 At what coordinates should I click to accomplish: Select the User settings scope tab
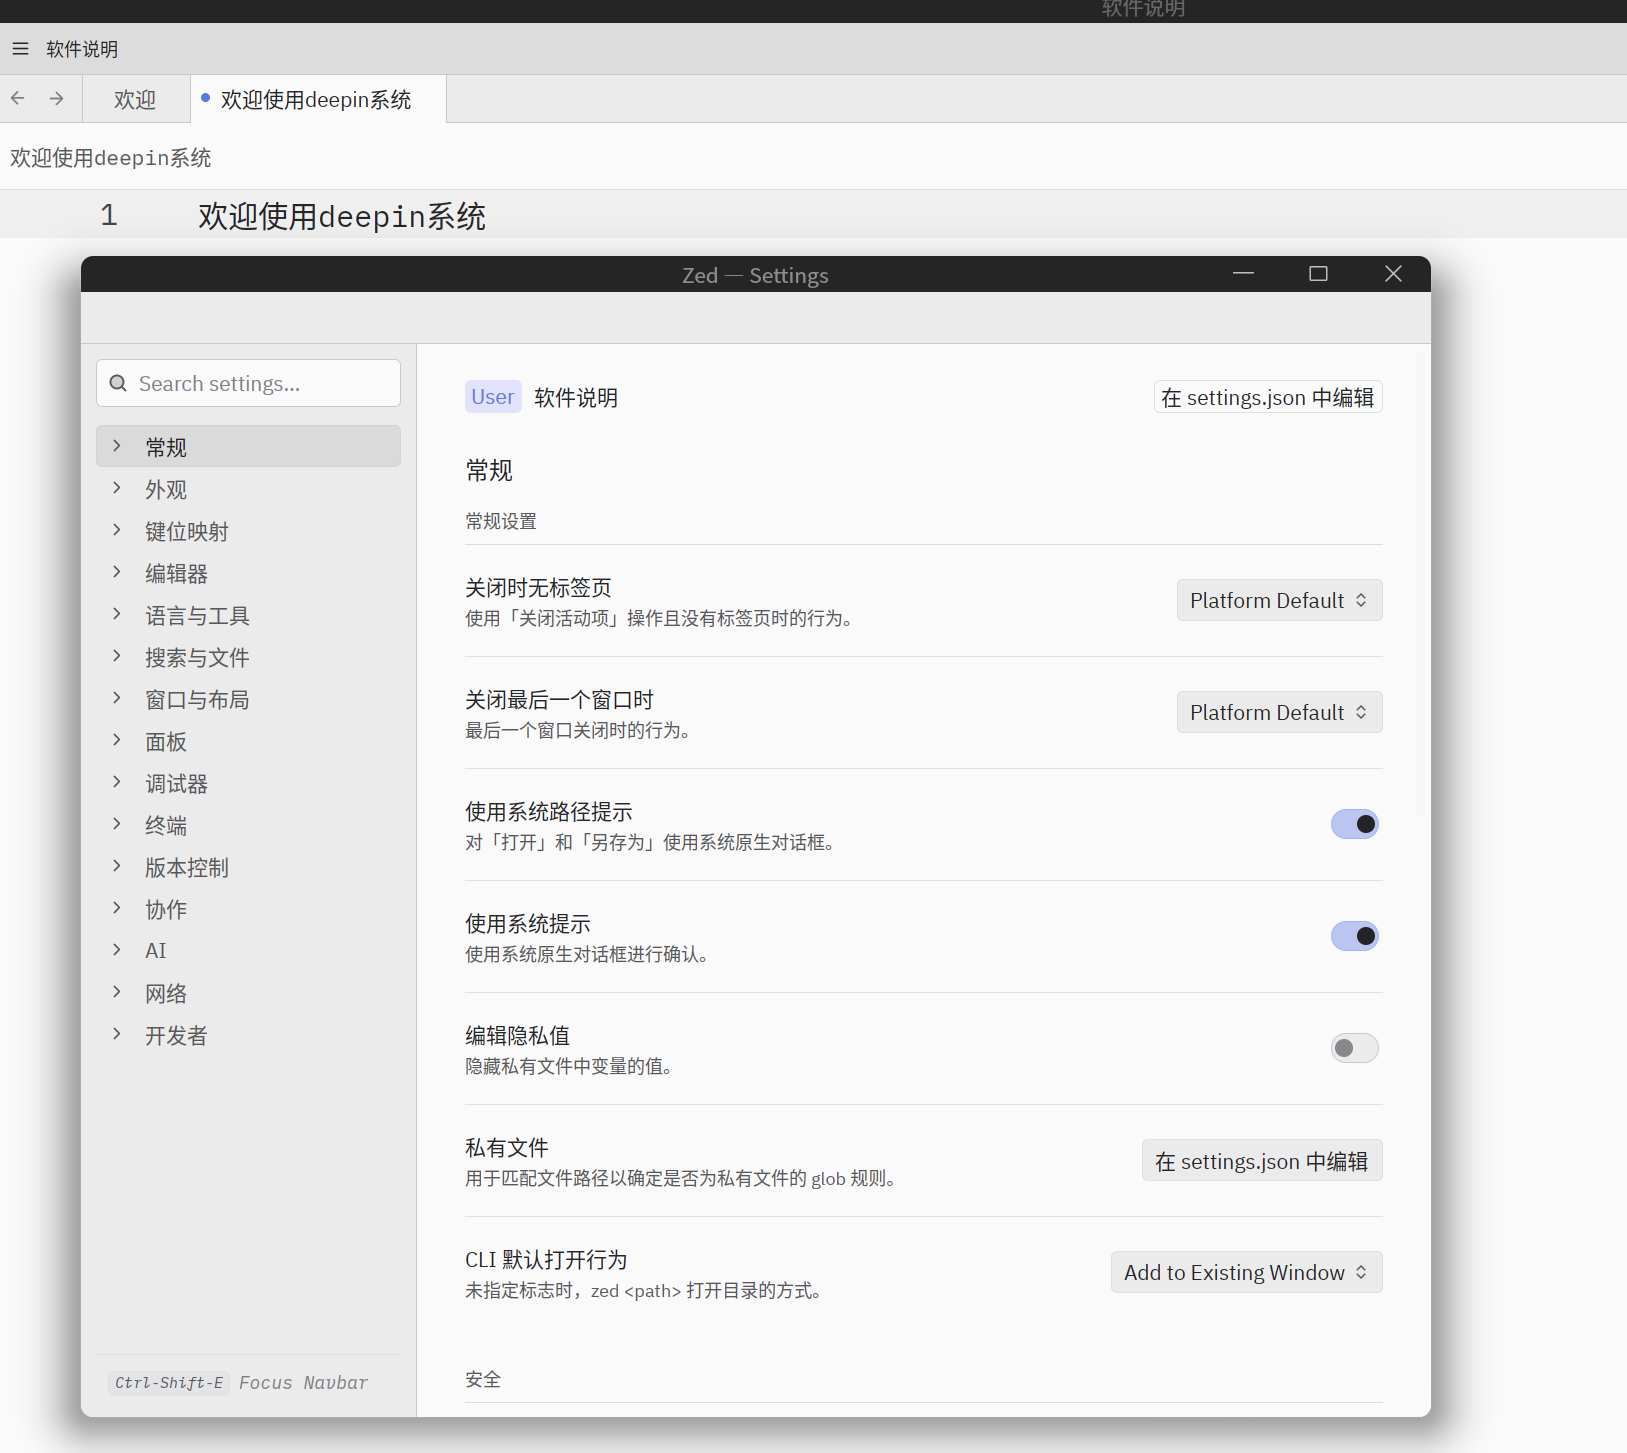(493, 397)
